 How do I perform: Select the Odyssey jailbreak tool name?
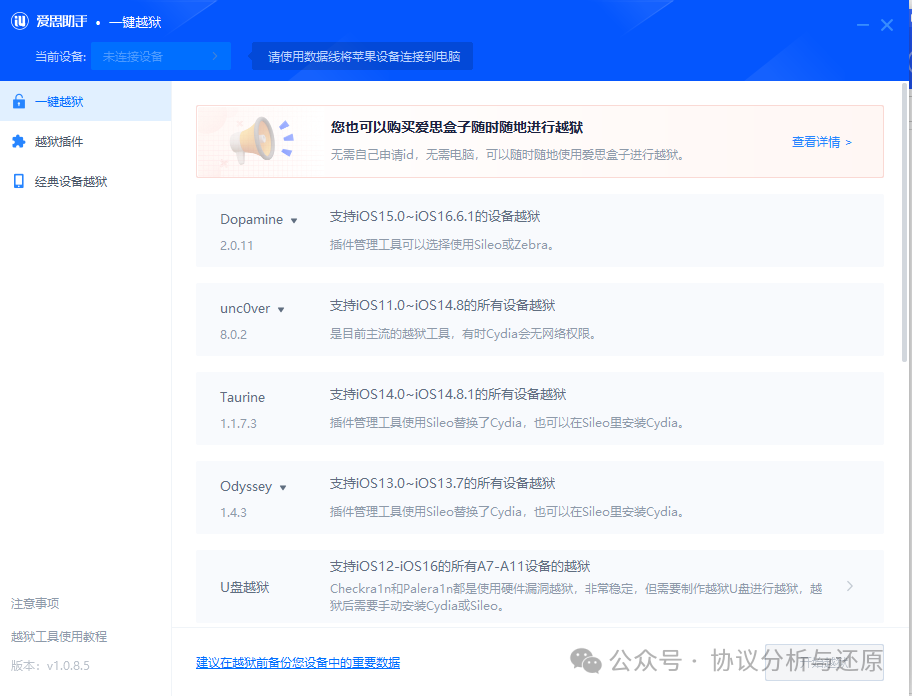click(246, 486)
